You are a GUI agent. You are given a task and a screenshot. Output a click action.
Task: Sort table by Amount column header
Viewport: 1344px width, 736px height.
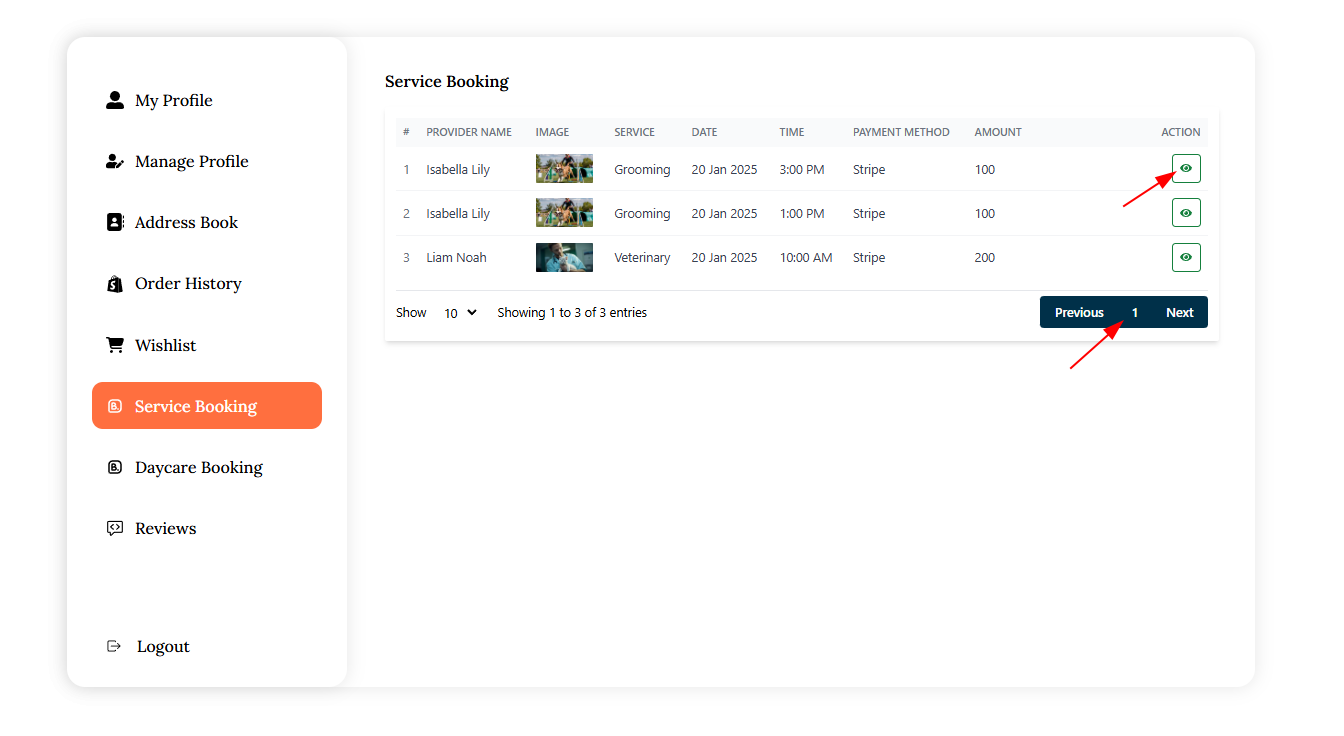coord(998,132)
